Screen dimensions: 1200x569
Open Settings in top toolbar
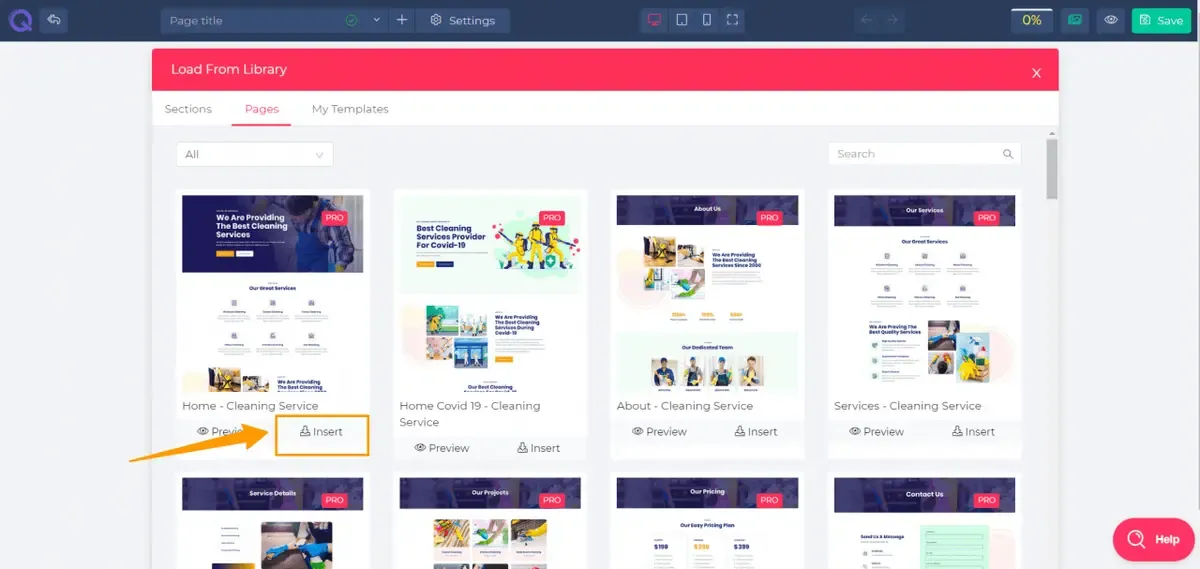point(463,20)
